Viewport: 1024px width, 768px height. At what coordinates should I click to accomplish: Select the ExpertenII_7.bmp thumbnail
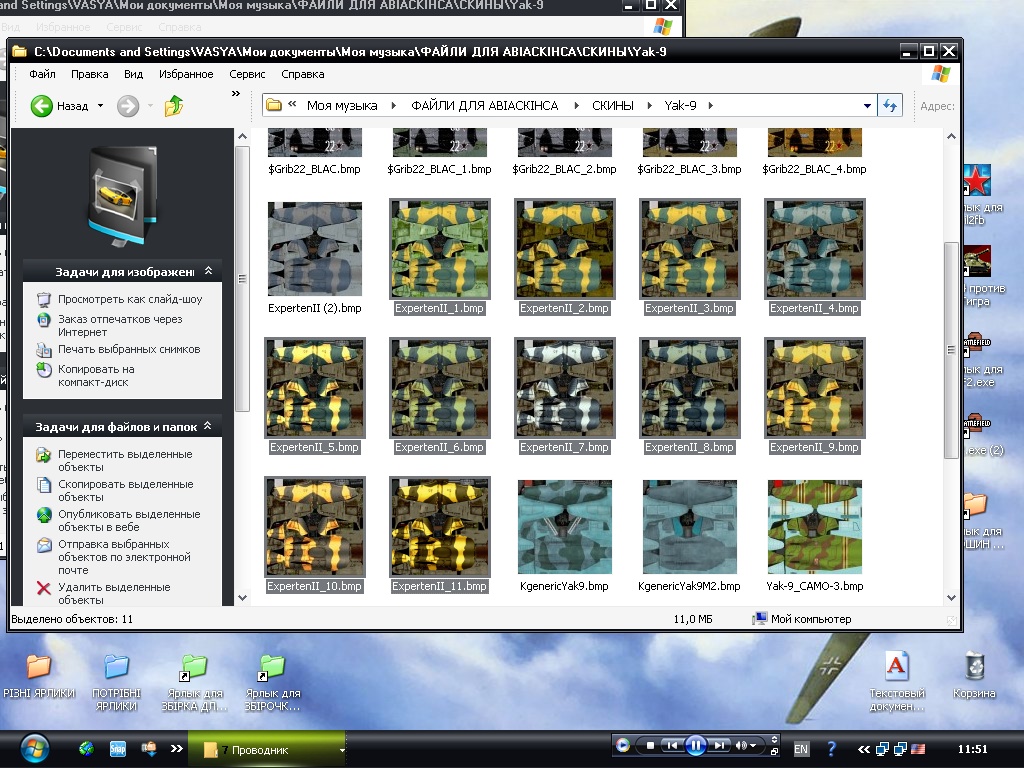pyautogui.click(x=565, y=388)
